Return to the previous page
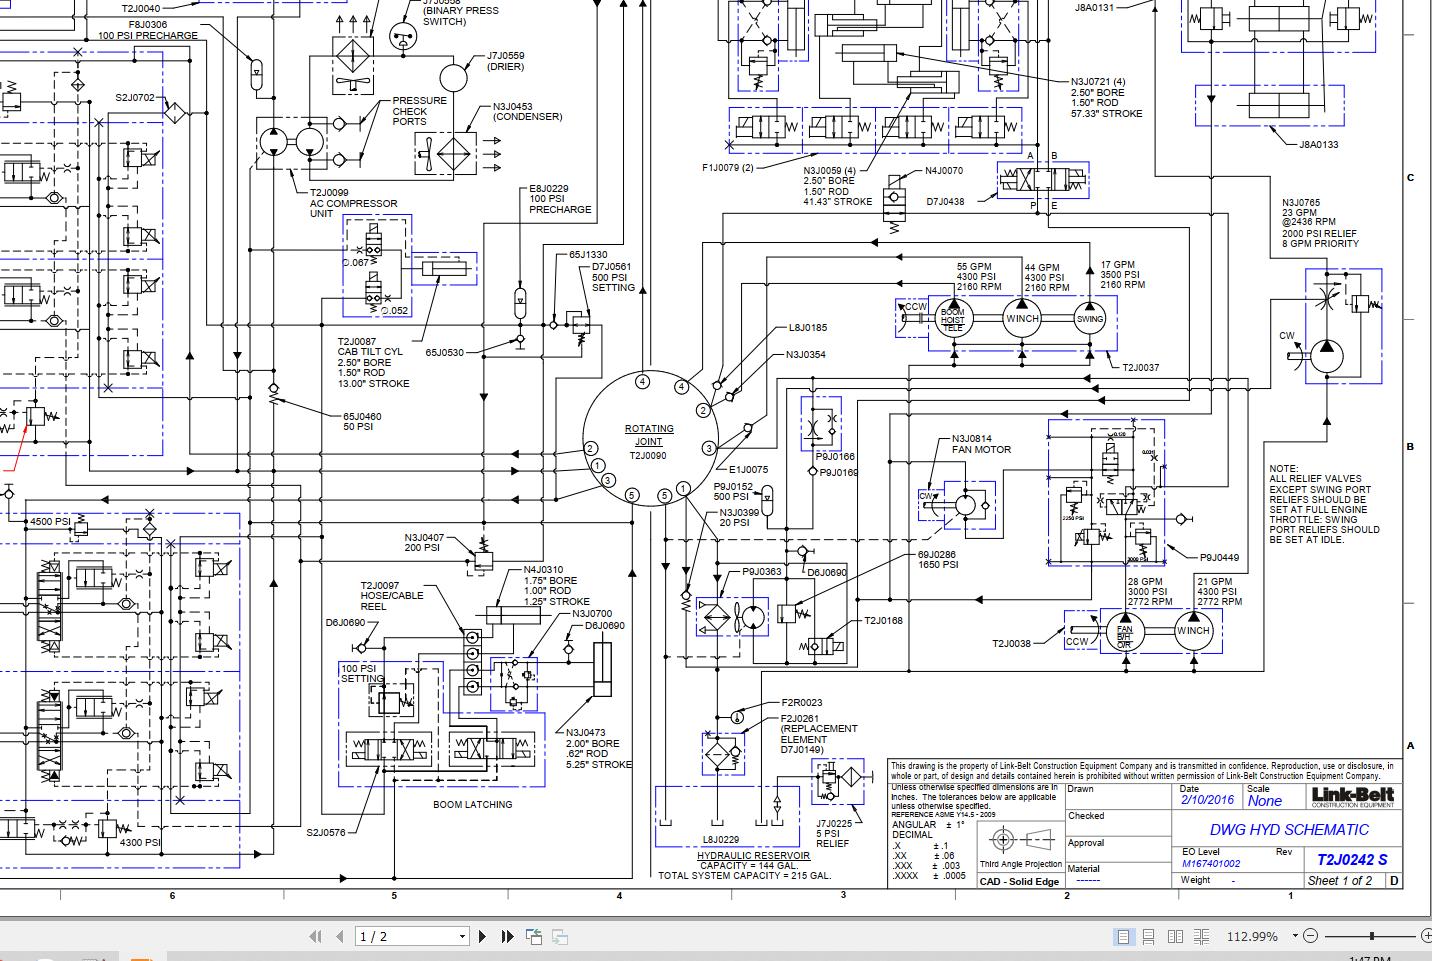Image resolution: width=1432 pixels, height=961 pixels. tap(340, 936)
